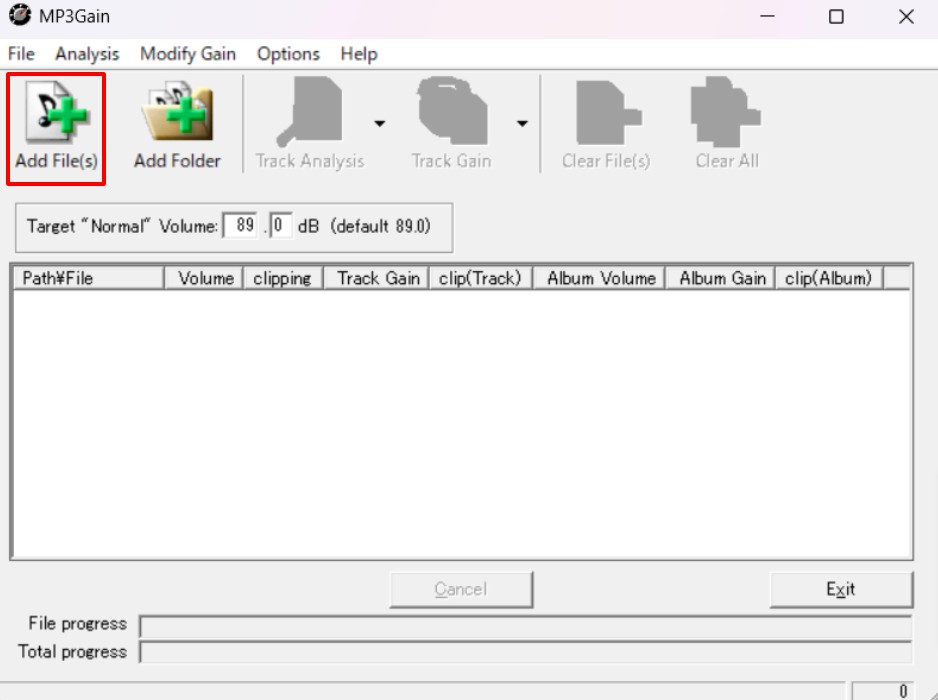This screenshot has height=700, width=938.
Task: Click the Add File(s) toolbar icon
Action: pos(57,111)
